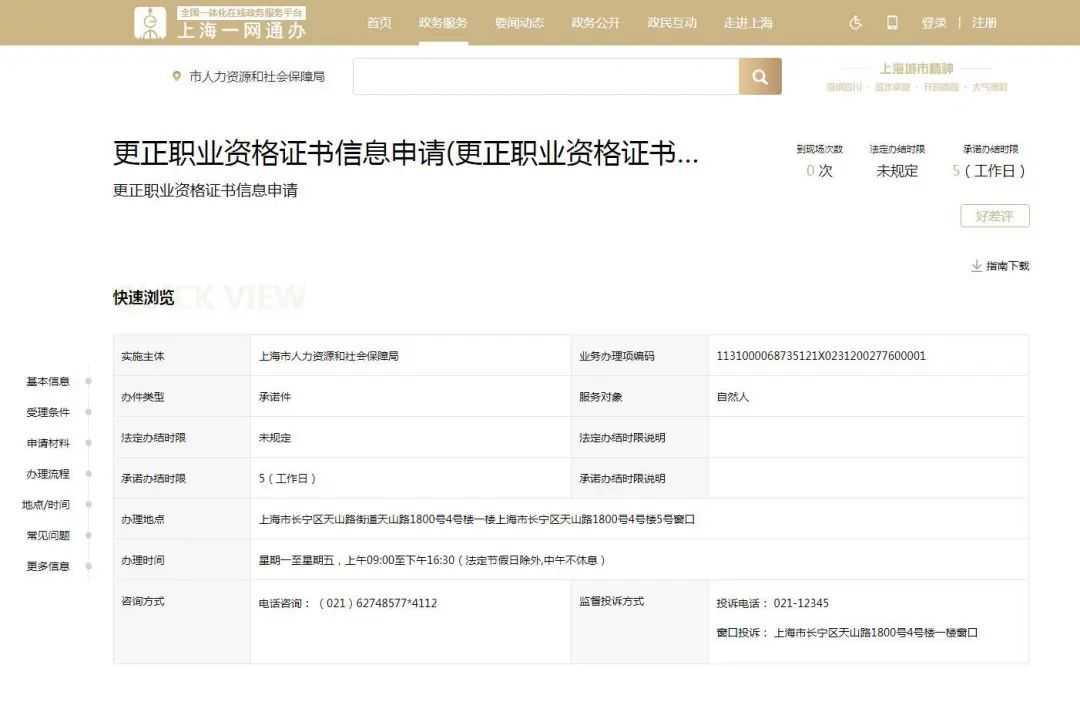This screenshot has height=722, width=1080.
Task: Click the 上海一网通办 logo icon
Action: pos(150,23)
